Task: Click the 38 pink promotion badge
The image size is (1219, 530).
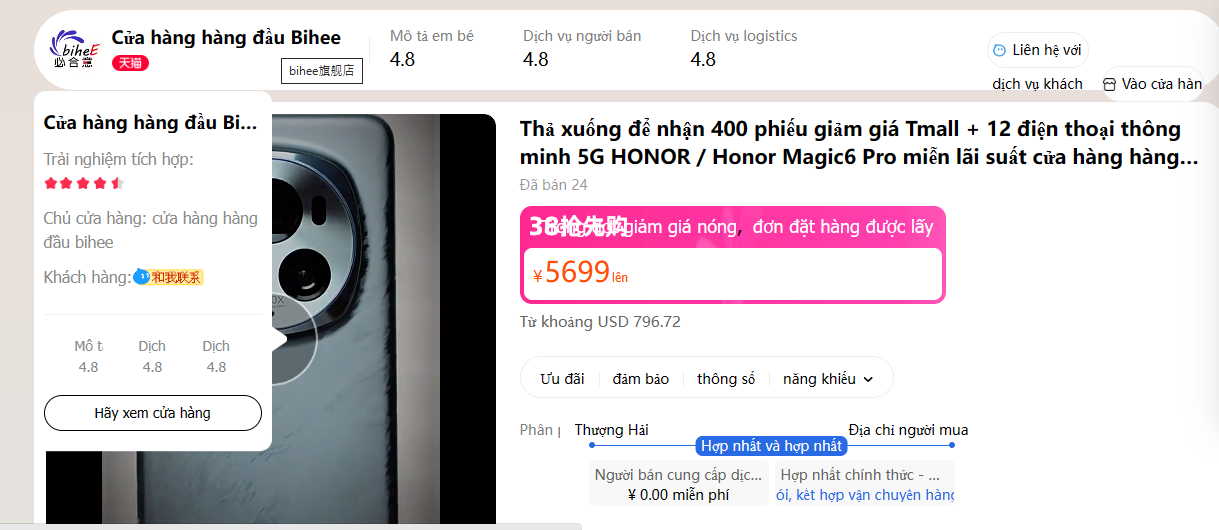Action: click(578, 227)
